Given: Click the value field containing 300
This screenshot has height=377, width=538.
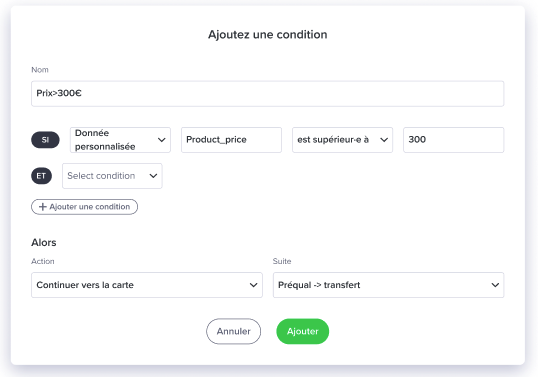Looking at the screenshot, I should coord(454,140).
